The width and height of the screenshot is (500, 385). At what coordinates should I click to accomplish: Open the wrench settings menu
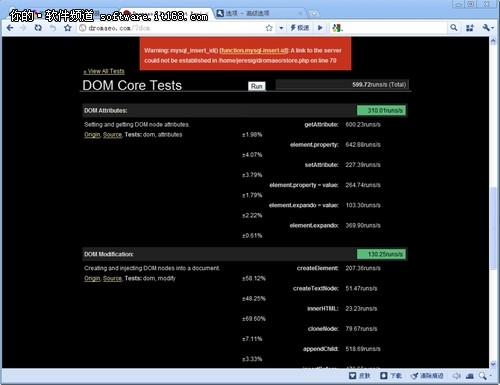pos(487,28)
